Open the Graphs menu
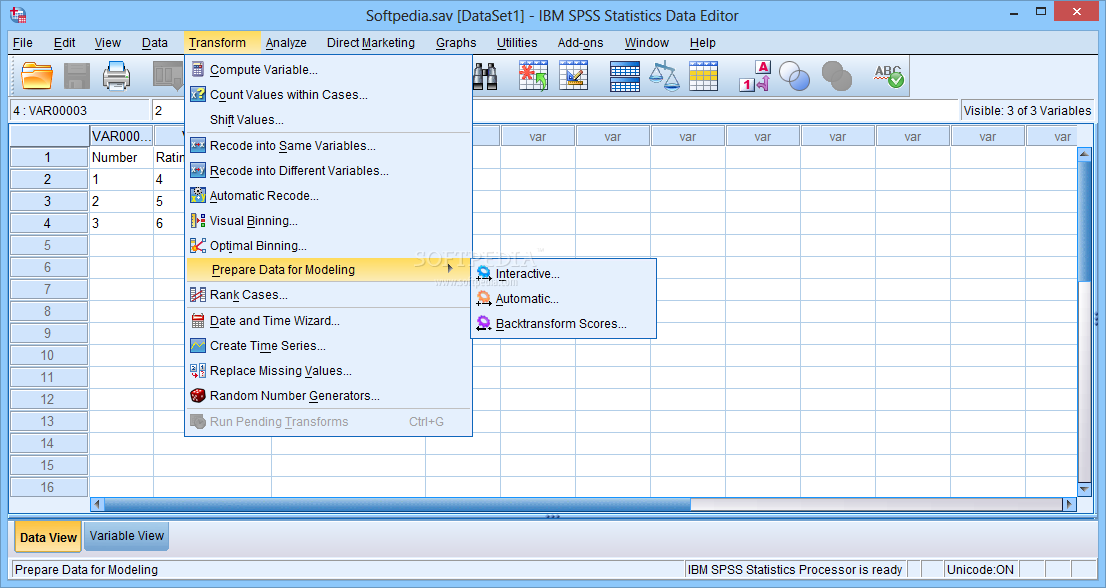 (x=456, y=42)
